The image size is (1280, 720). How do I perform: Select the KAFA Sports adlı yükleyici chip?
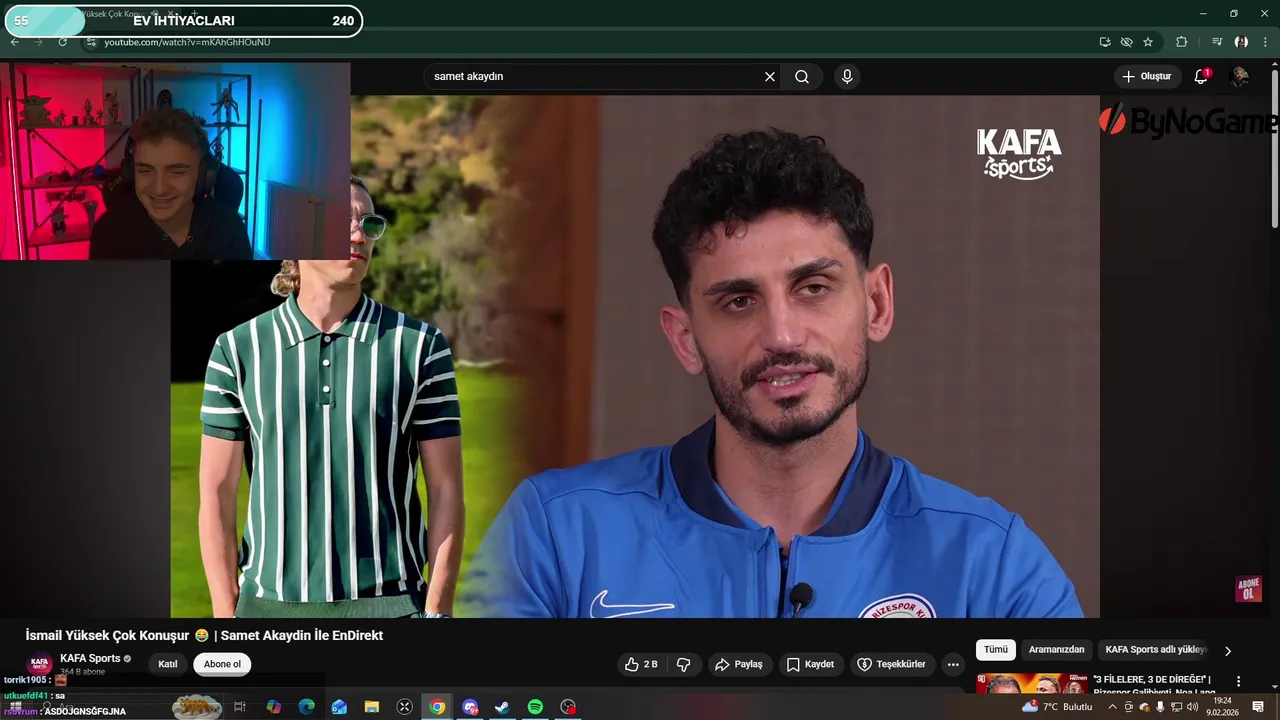pyautogui.click(x=1156, y=649)
